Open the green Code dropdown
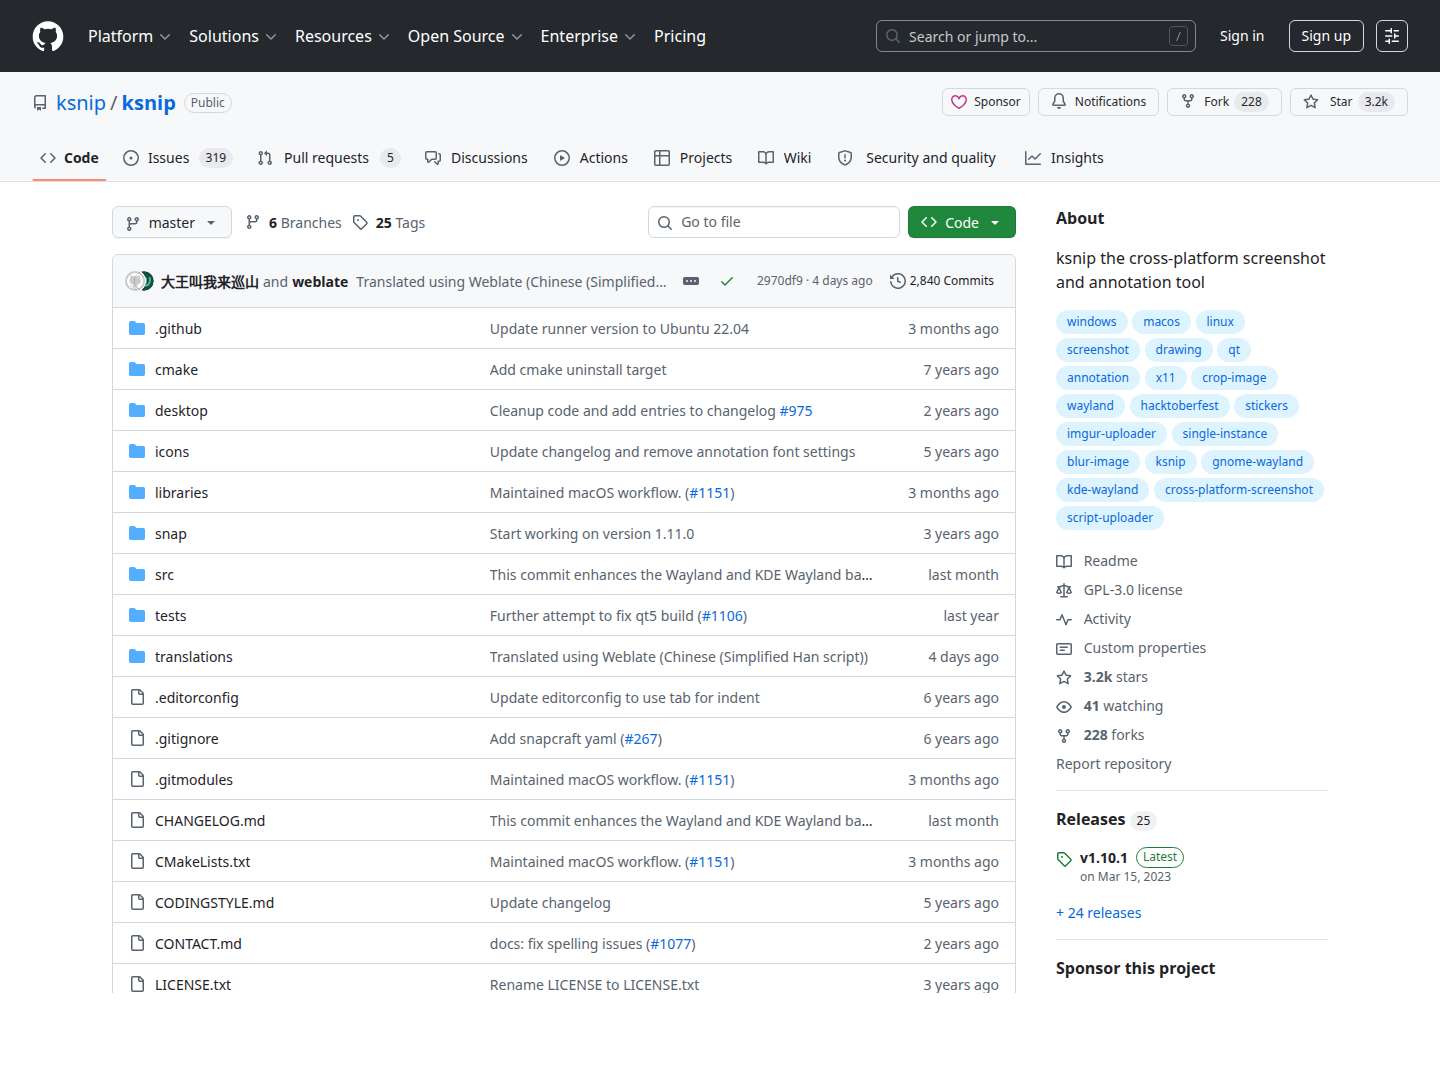Screen dimensions: 1440x1080 tap(962, 222)
